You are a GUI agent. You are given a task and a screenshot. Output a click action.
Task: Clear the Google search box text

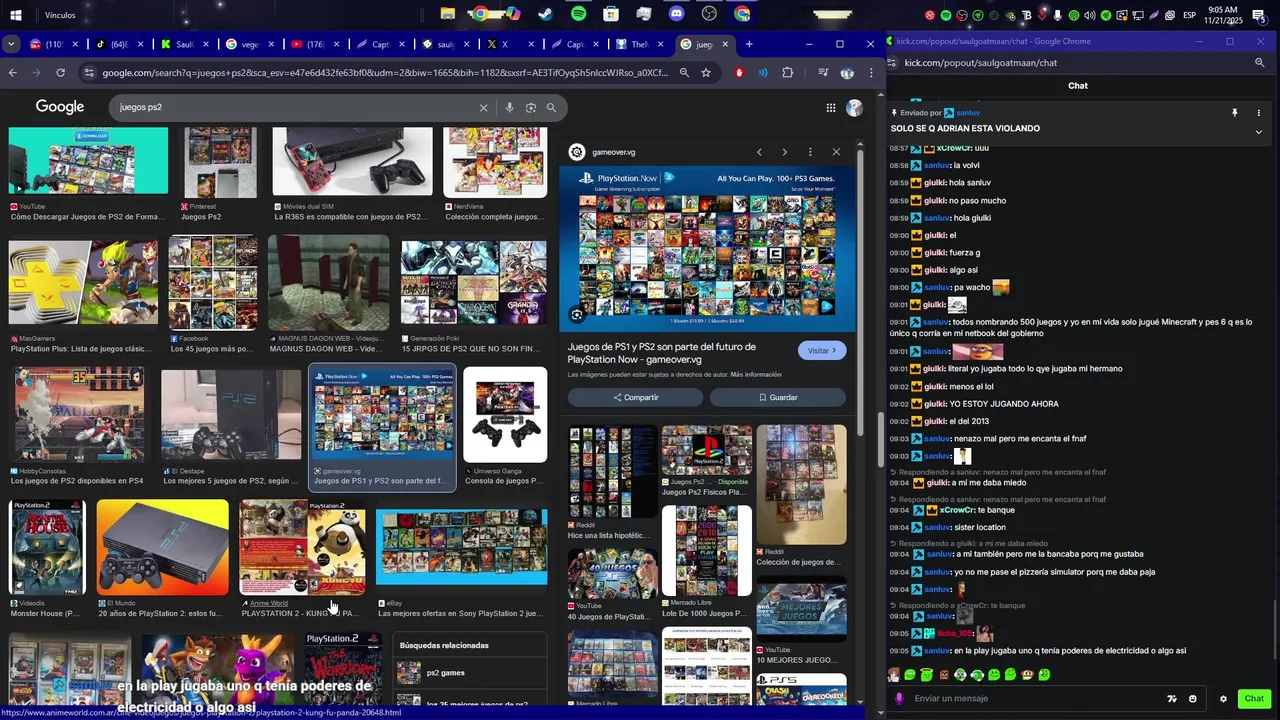(483, 107)
